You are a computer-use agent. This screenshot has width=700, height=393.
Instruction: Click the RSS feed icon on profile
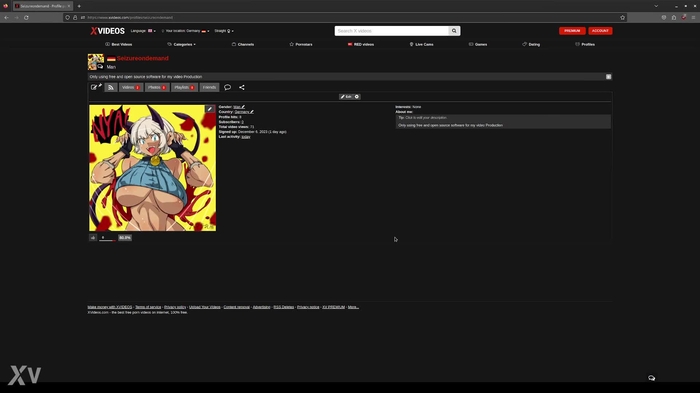(x=111, y=88)
